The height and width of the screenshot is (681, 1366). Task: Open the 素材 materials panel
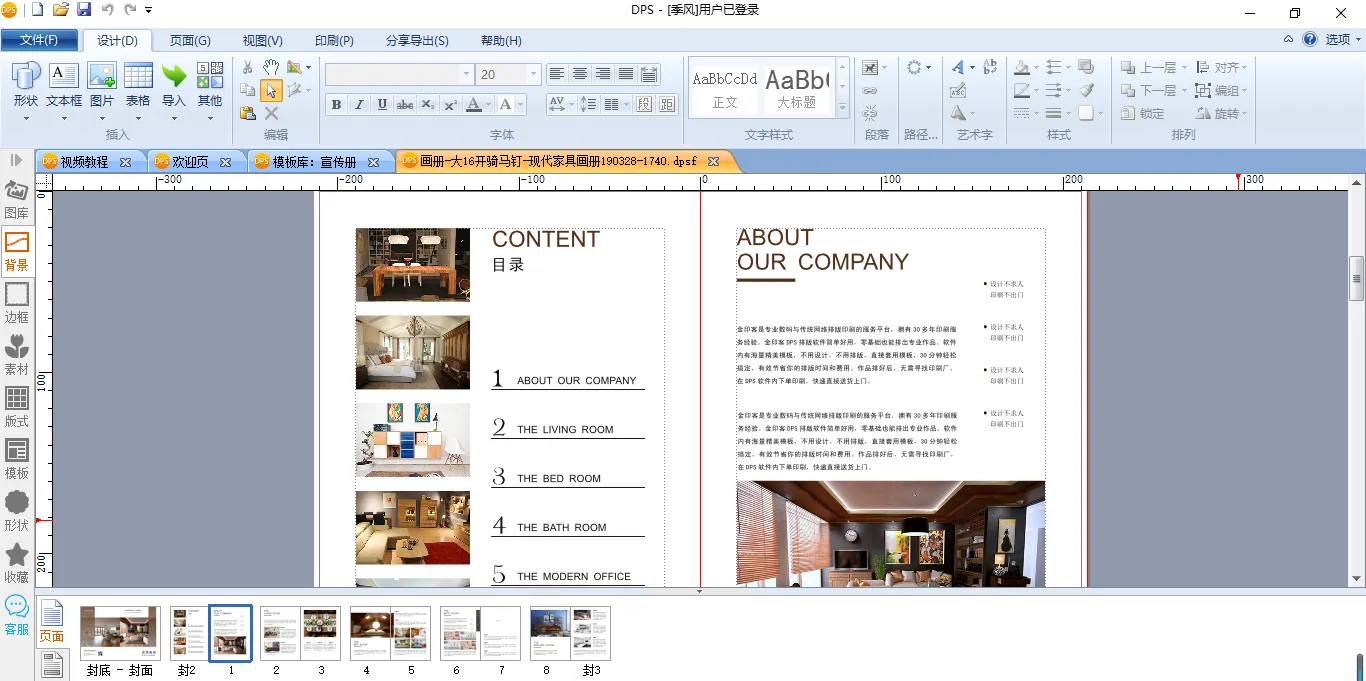tap(16, 356)
